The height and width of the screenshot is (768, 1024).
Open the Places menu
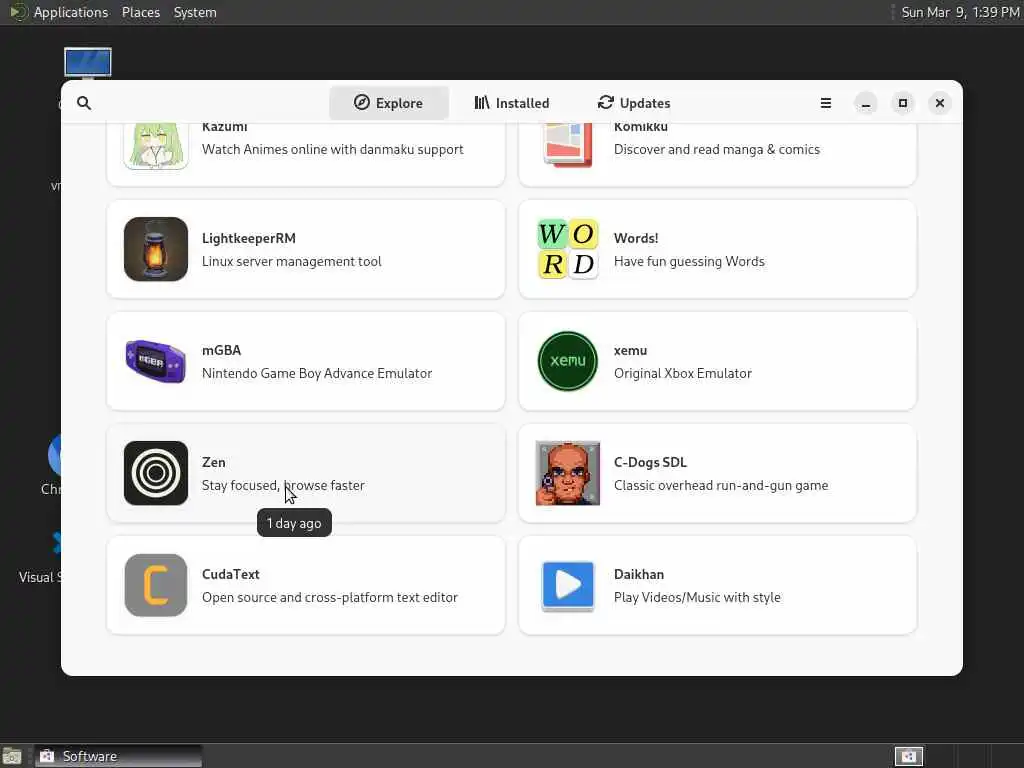[141, 12]
